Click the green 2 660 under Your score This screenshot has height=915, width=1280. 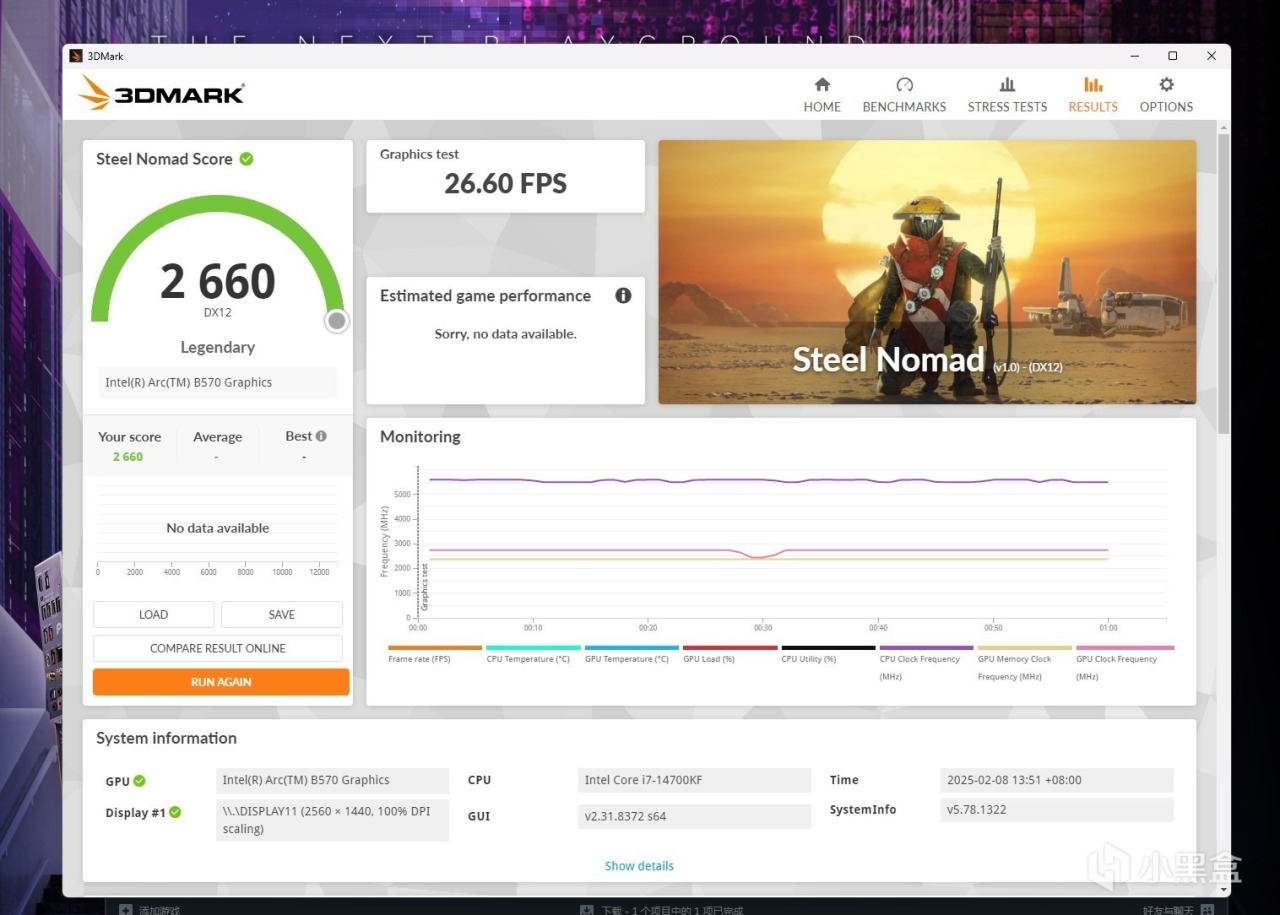tap(128, 457)
